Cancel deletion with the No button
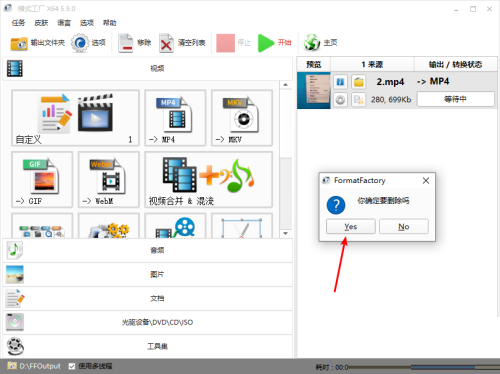Viewport: 500px width, 374px height. (x=404, y=227)
